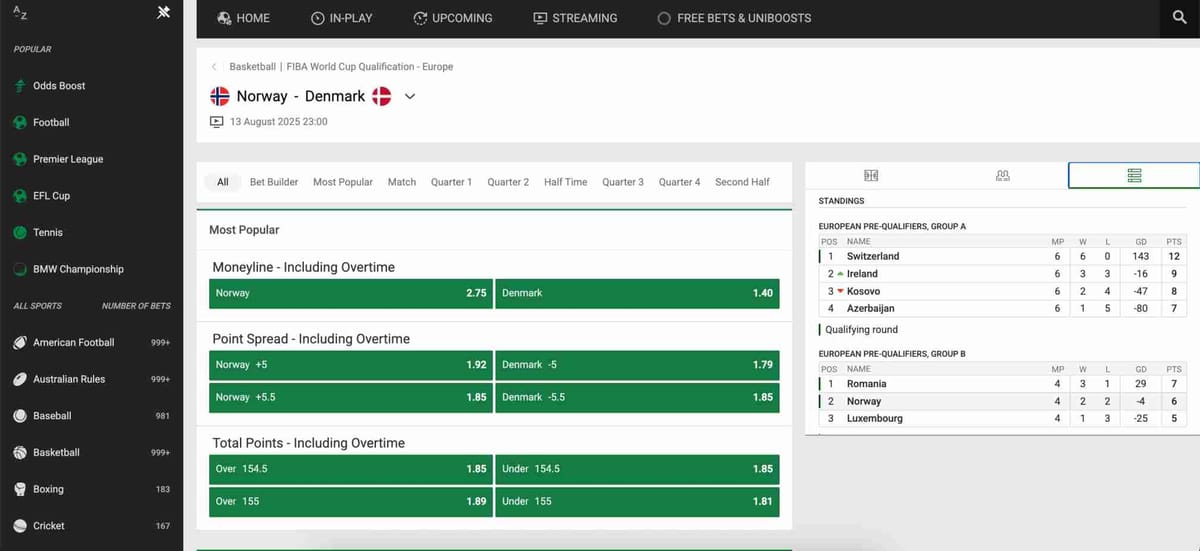This screenshot has height=551, width=1200.
Task: Open the search magnifier icon
Action: 1180,18
